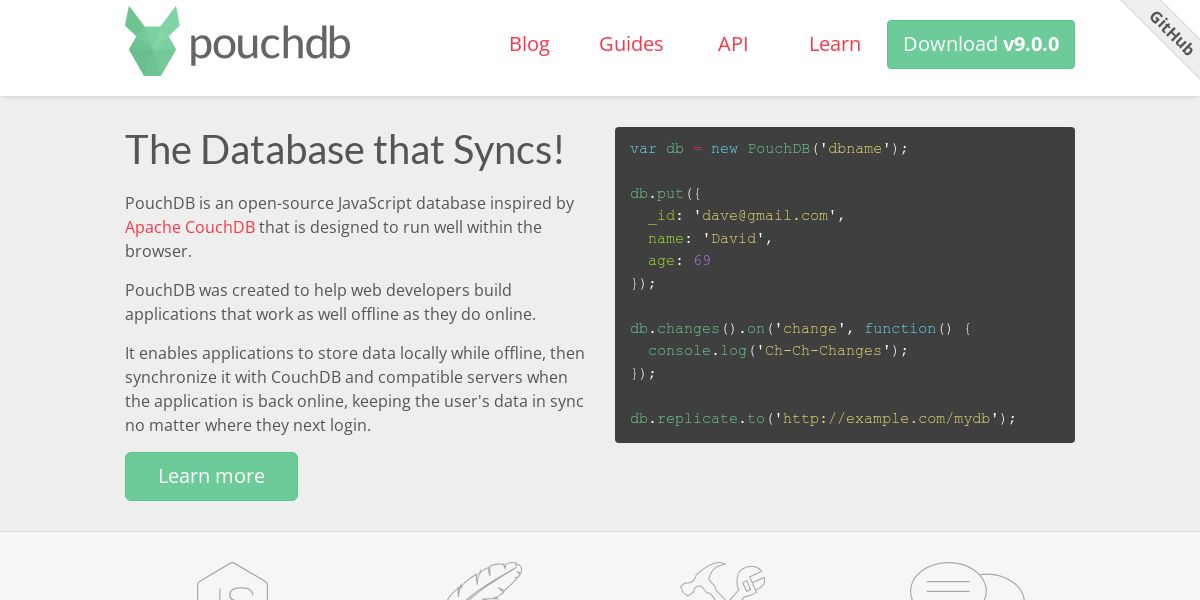This screenshot has height=600, width=1200.
Task: Click the db.replicate.to code line
Action: pyautogui.click(x=823, y=418)
